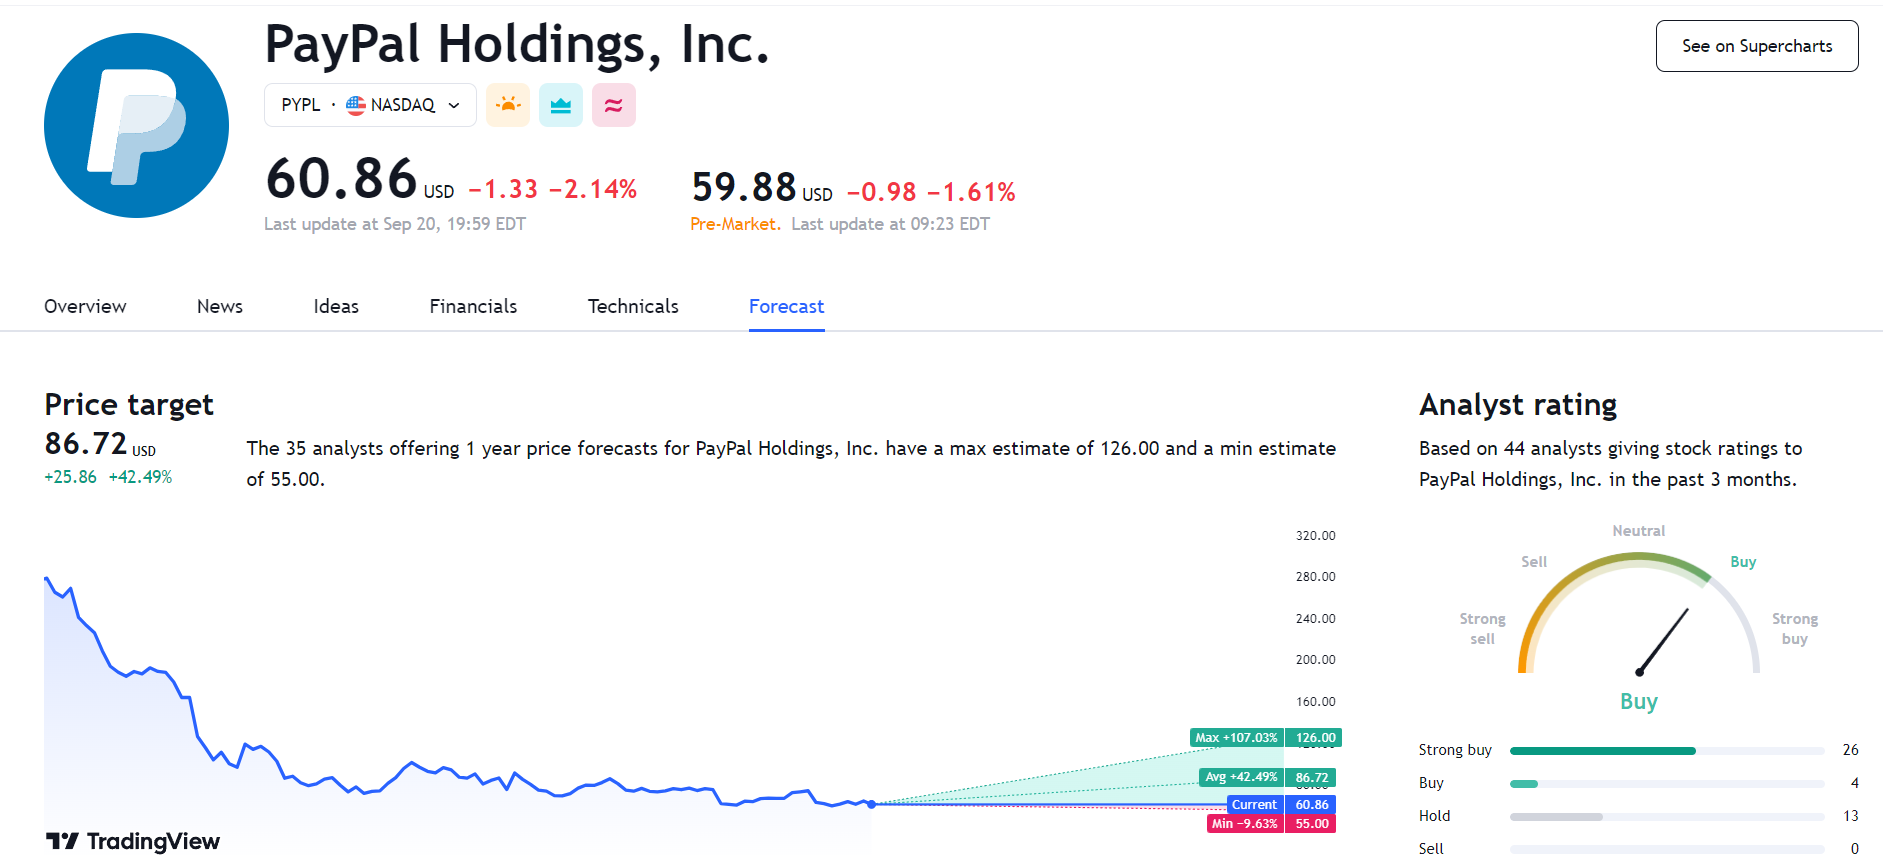Open the Technicals tab

pyautogui.click(x=633, y=306)
